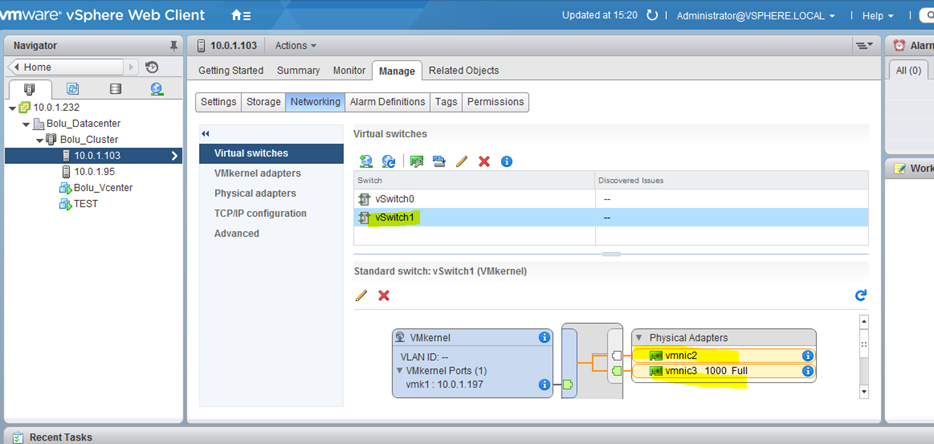Show info for vmk1 10.0.1.197
The height and width of the screenshot is (444, 934).
544,384
